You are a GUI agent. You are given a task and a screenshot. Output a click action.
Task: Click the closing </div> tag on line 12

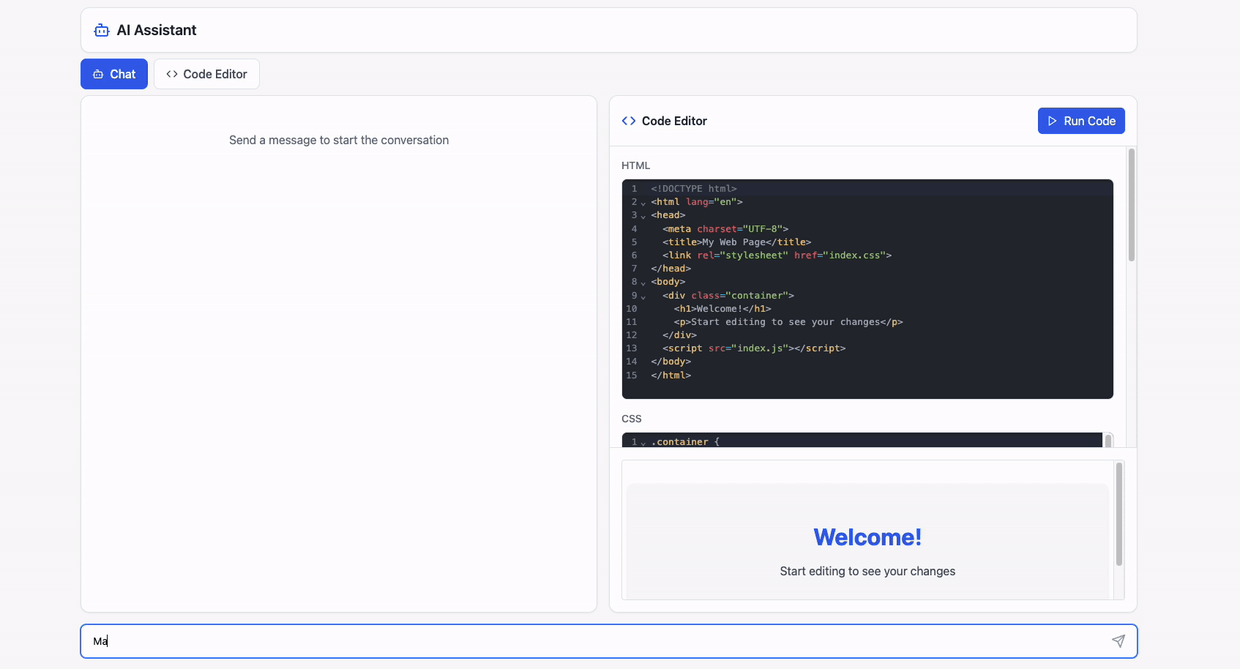(679, 335)
